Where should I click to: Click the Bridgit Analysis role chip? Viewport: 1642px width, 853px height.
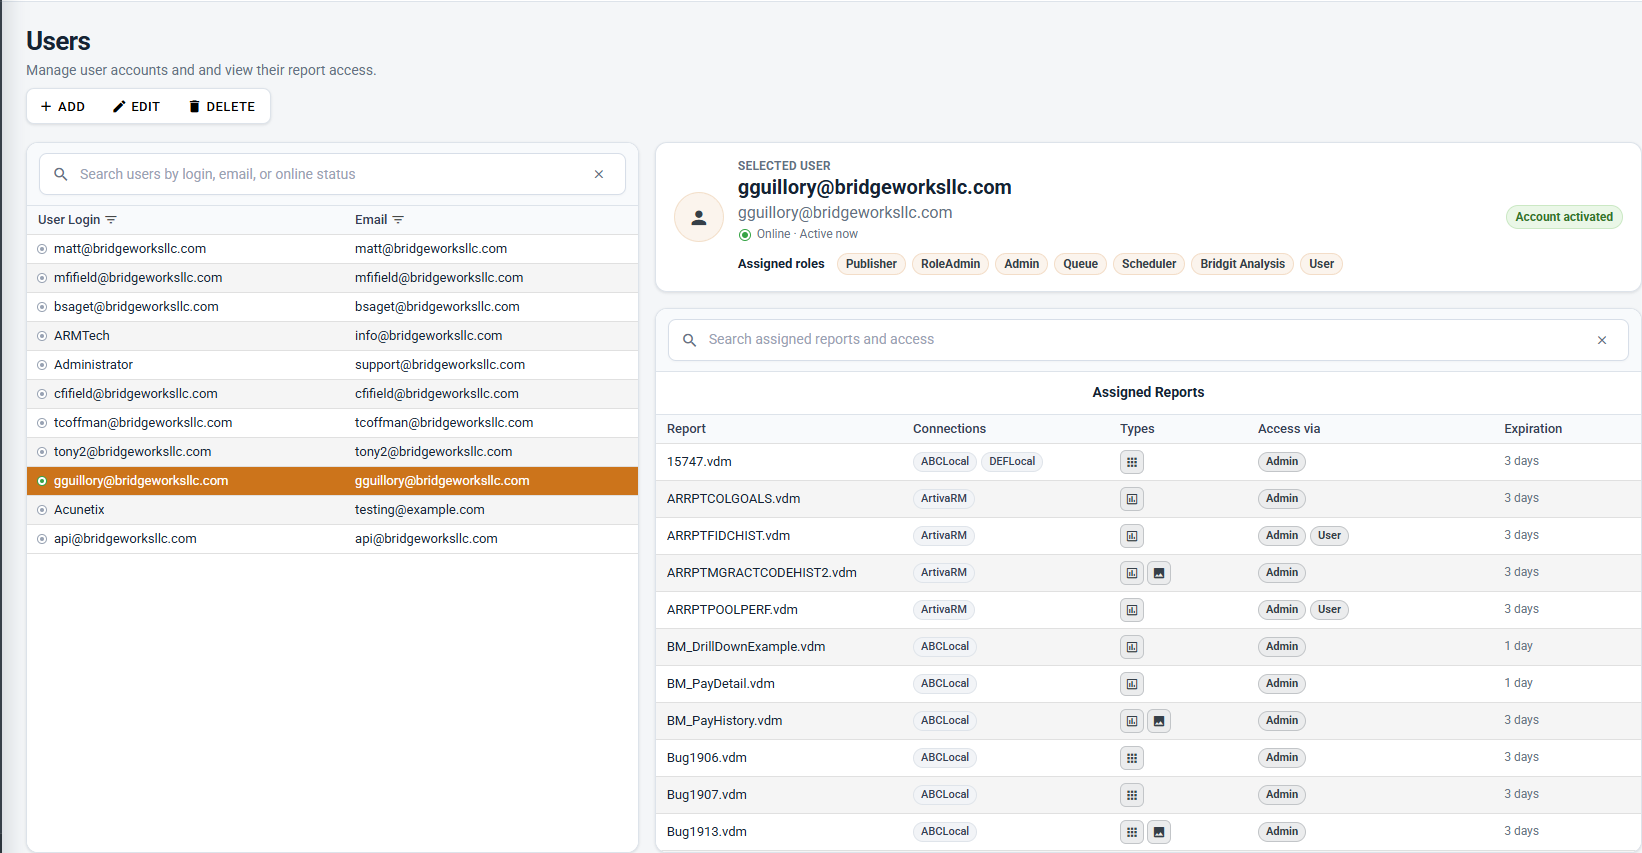tap(1243, 264)
